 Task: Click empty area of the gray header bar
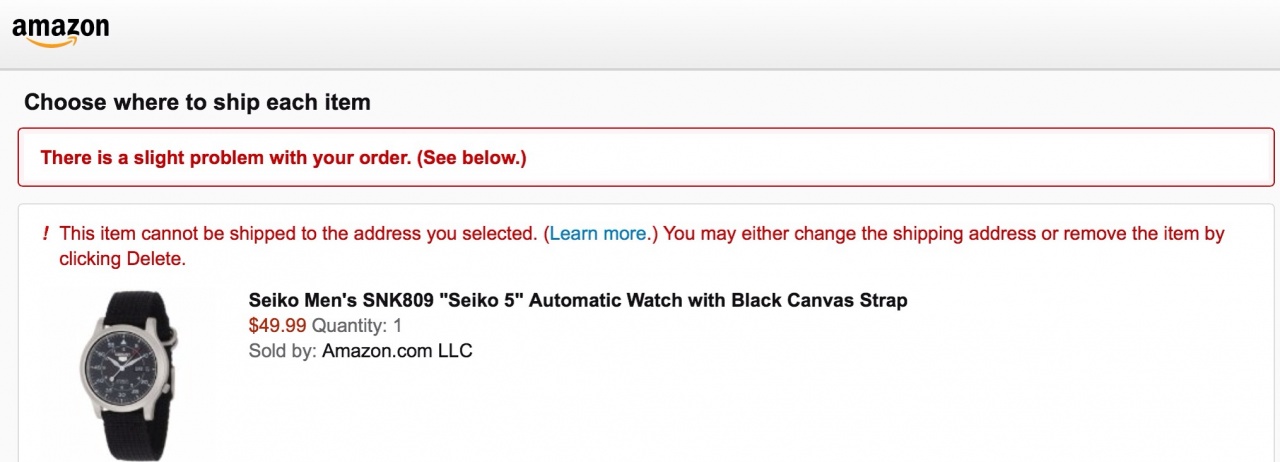tap(700, 35)
